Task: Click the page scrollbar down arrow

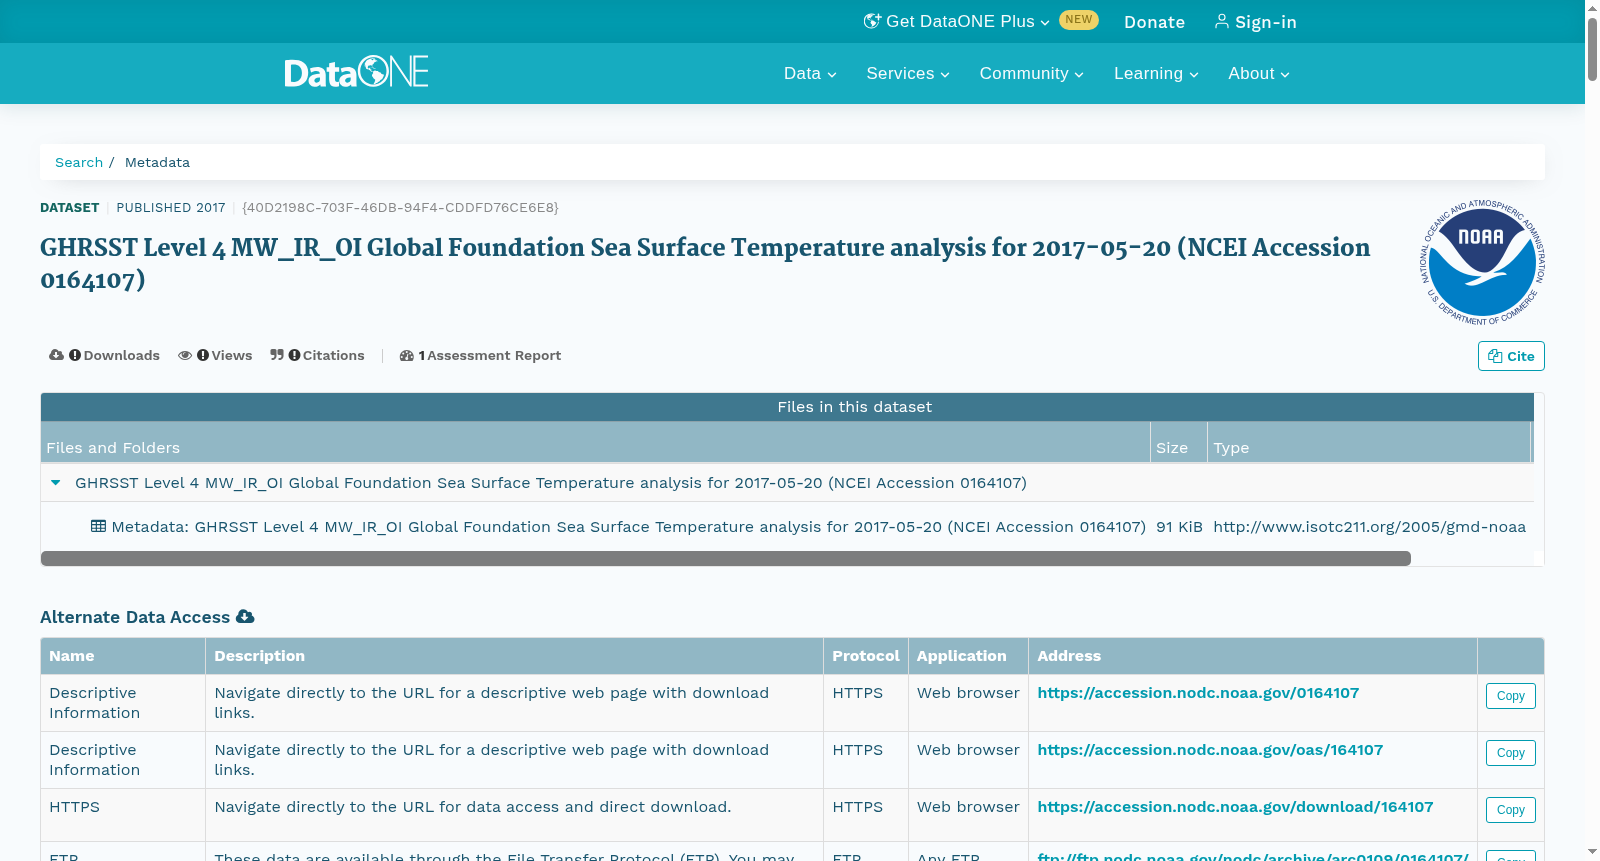Action: 1592,853
